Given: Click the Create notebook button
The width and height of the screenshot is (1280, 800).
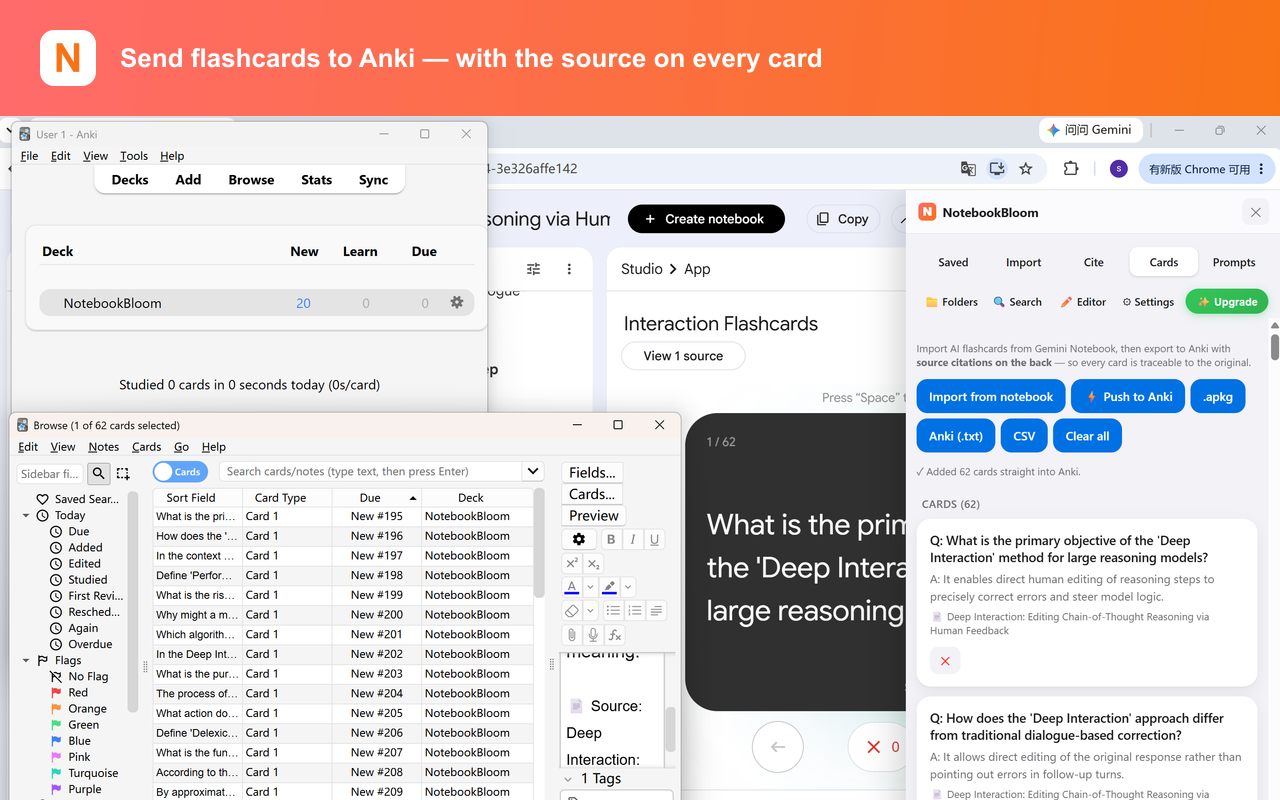Looking at the screenshot, I should (x=706, y=219).
